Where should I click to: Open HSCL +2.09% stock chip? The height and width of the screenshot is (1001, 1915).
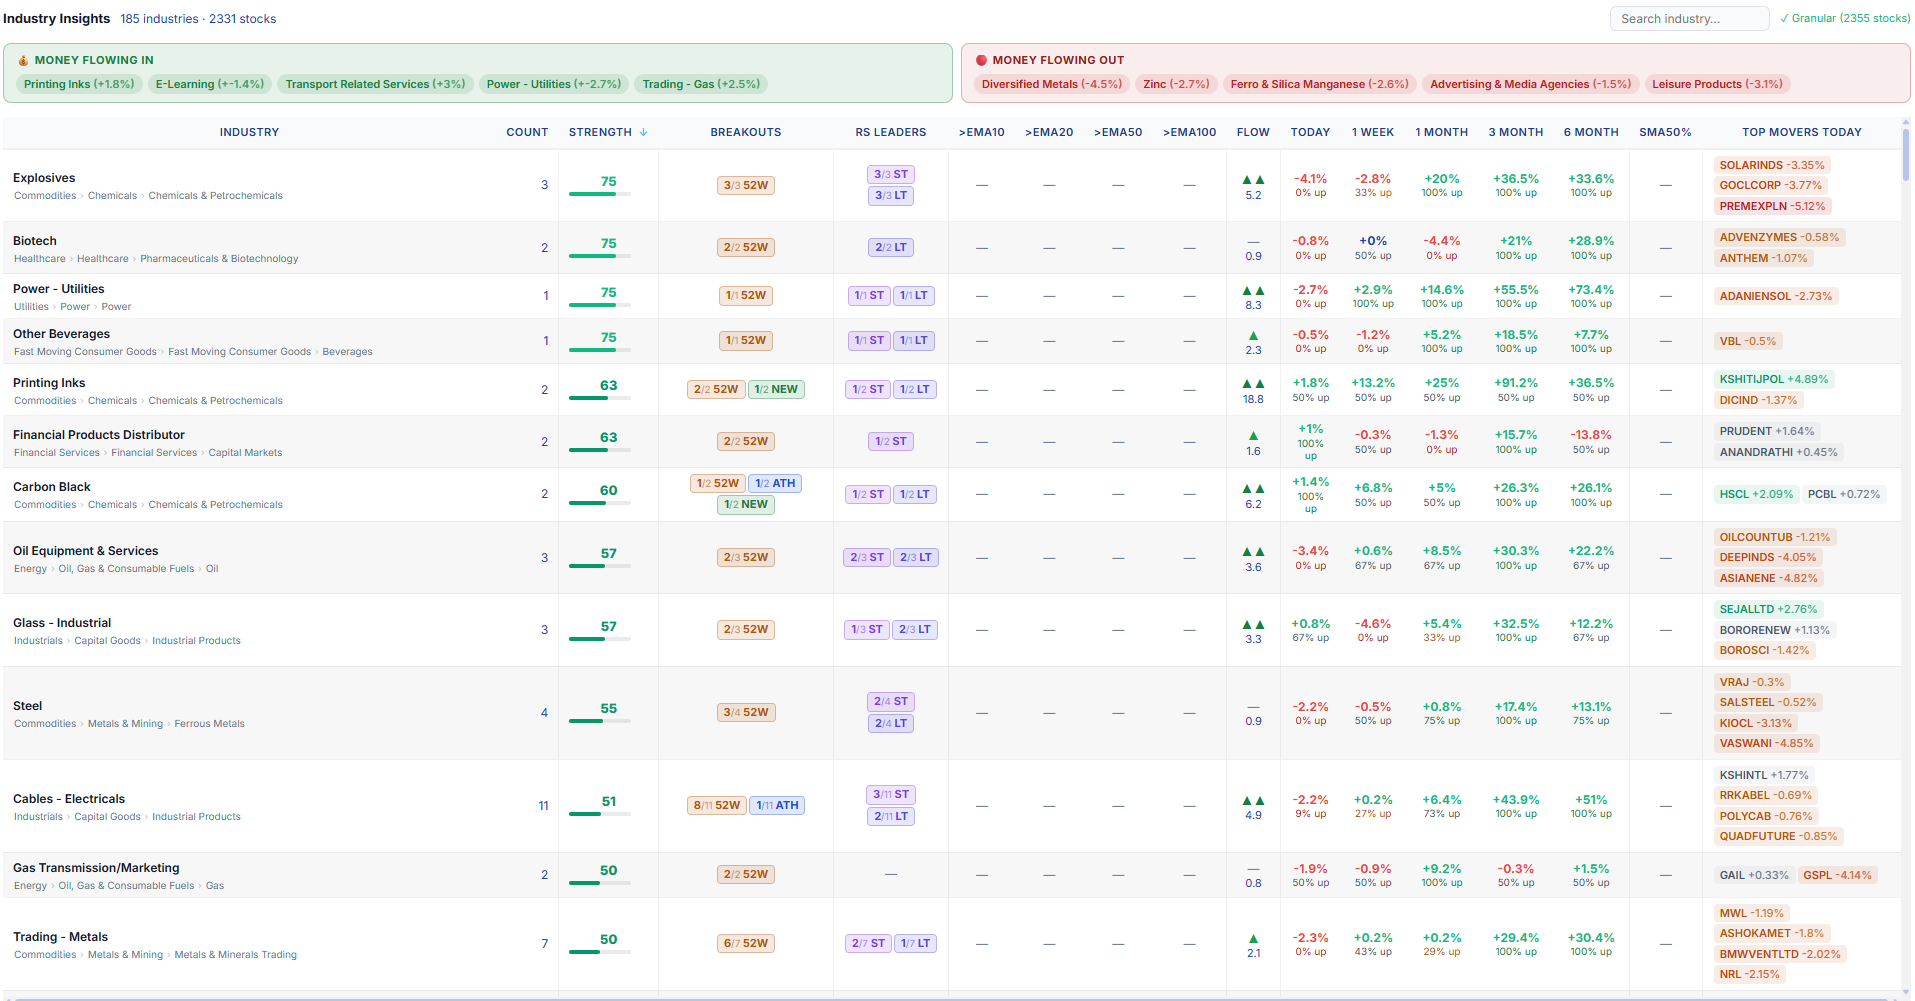[1756, 494]
